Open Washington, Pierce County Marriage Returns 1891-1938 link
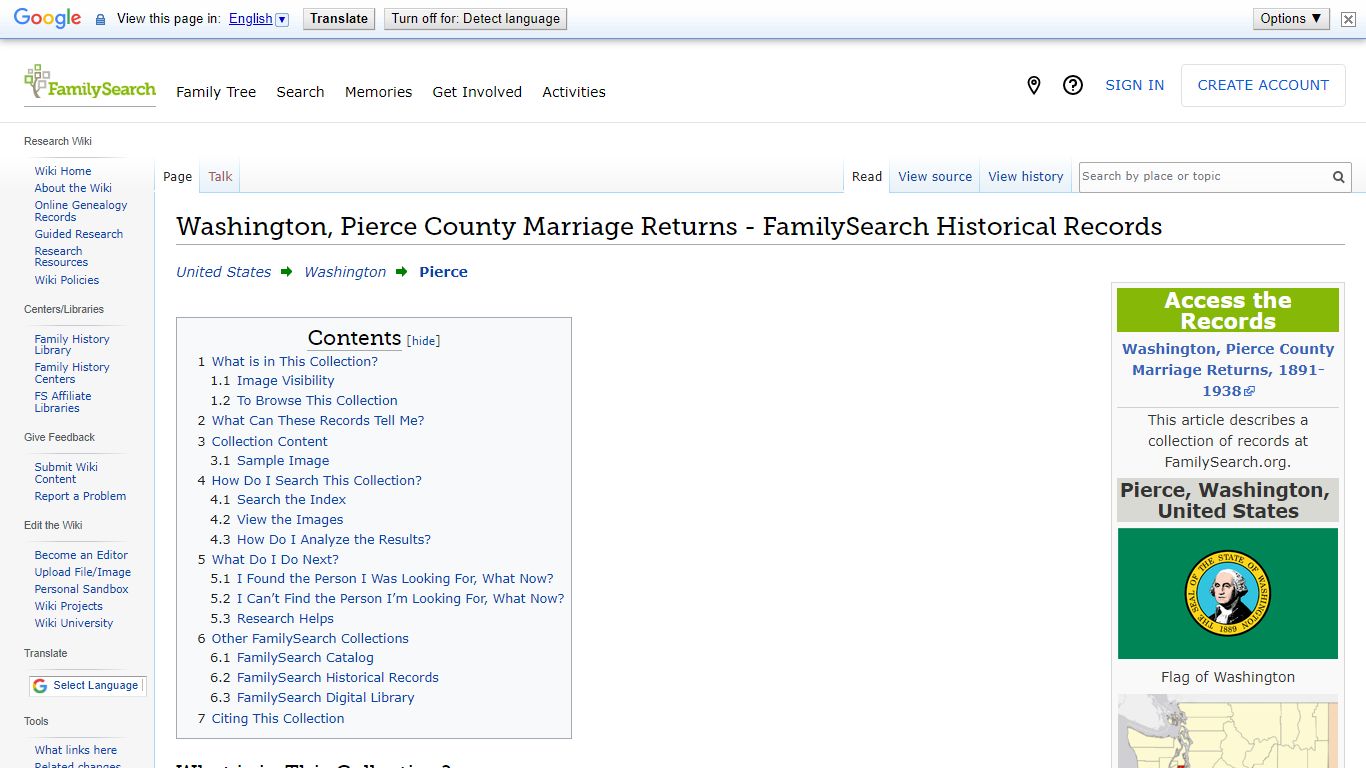 1228,370
